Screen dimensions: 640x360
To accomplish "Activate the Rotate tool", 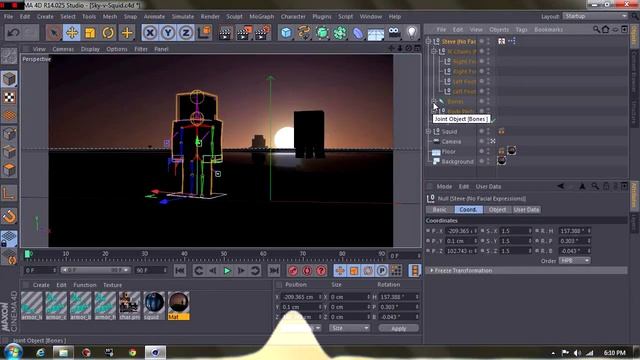I will click(108, 33).
